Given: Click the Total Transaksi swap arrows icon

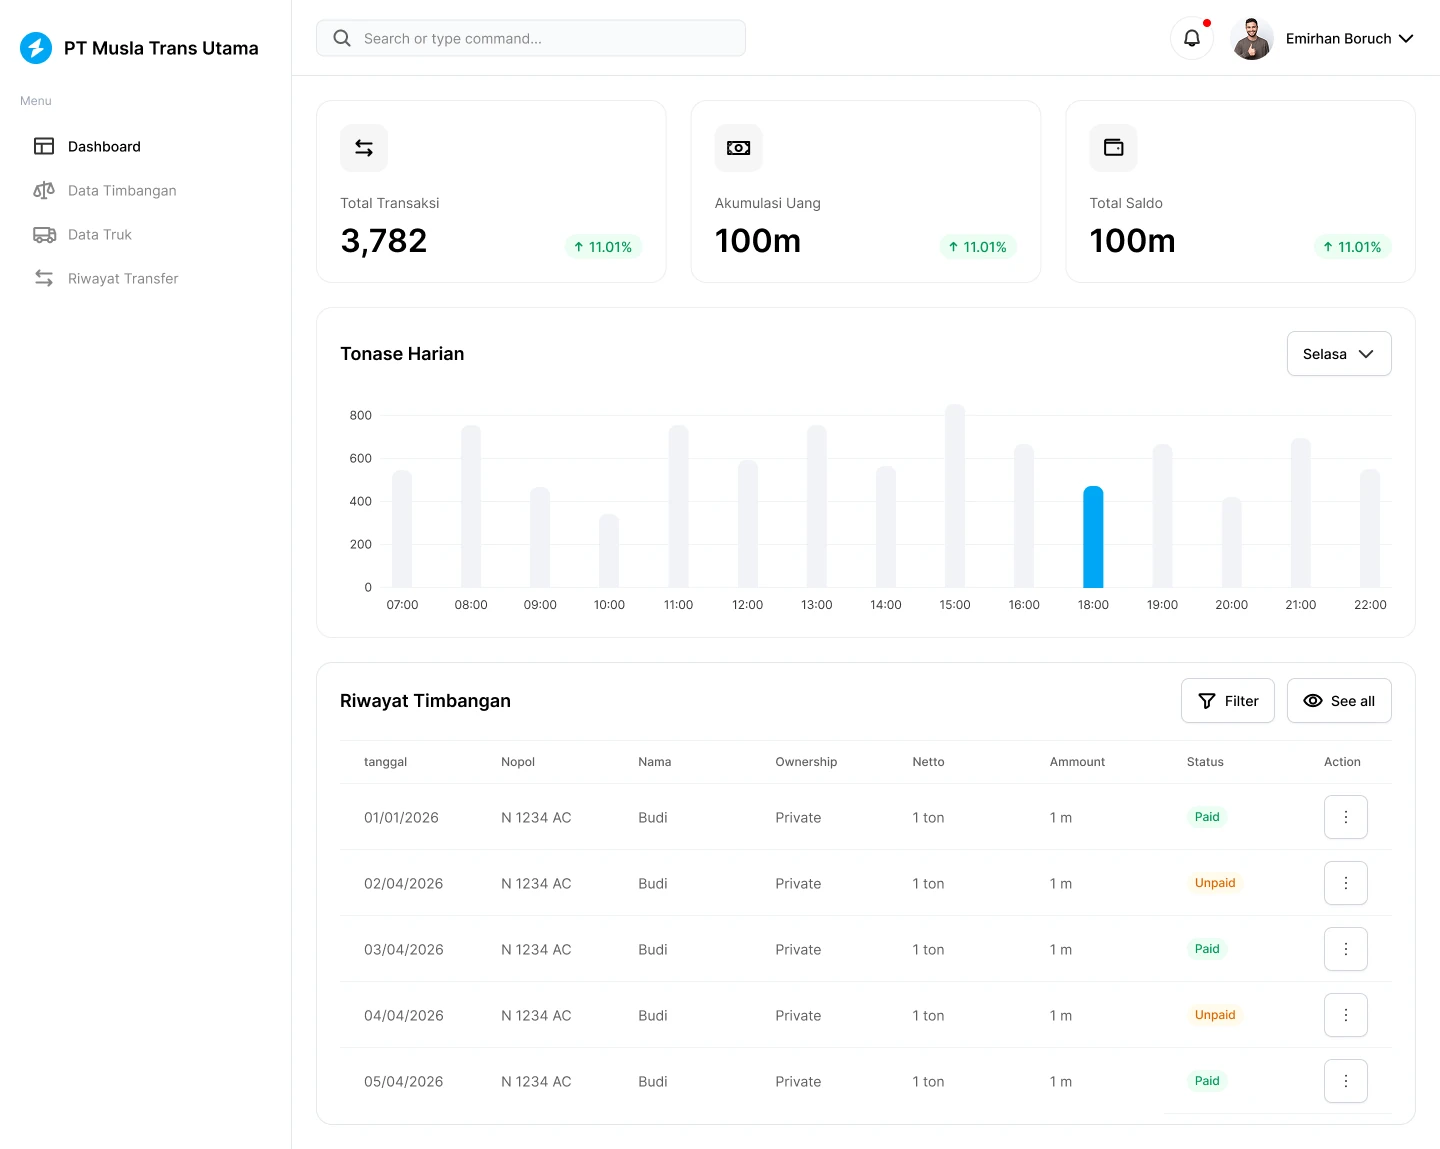Looking at the screenshot, I should [x=364, y=148].
